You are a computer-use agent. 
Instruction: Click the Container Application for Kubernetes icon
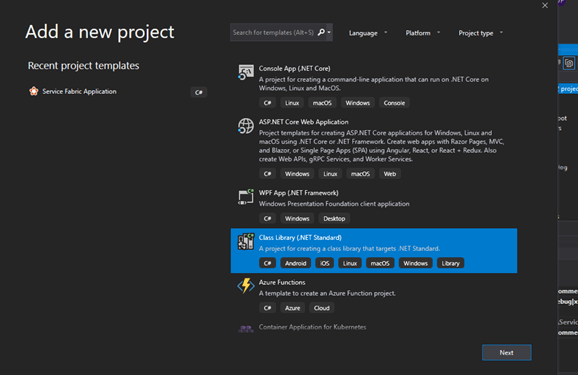coord(246,328)
